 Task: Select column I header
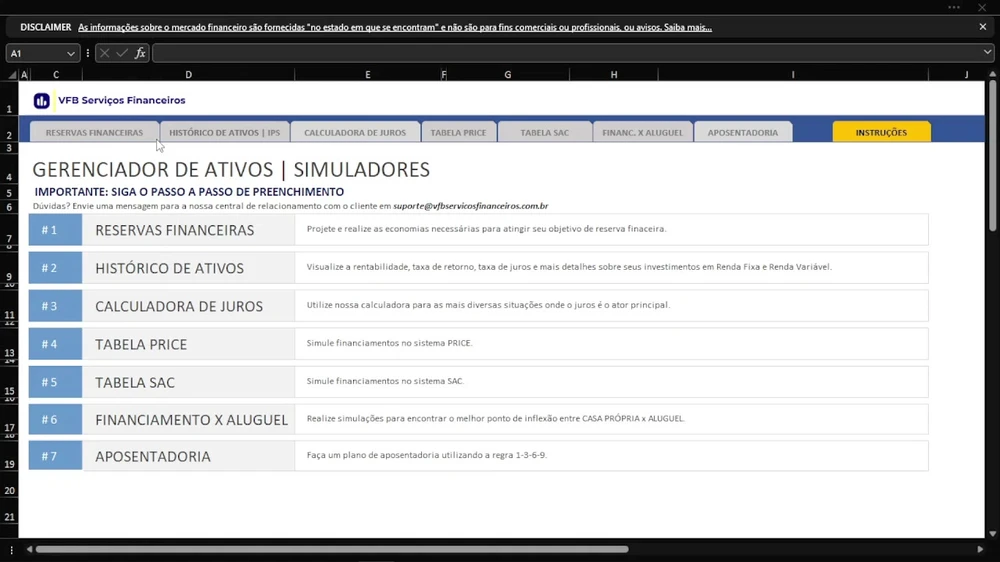[793, 75]
